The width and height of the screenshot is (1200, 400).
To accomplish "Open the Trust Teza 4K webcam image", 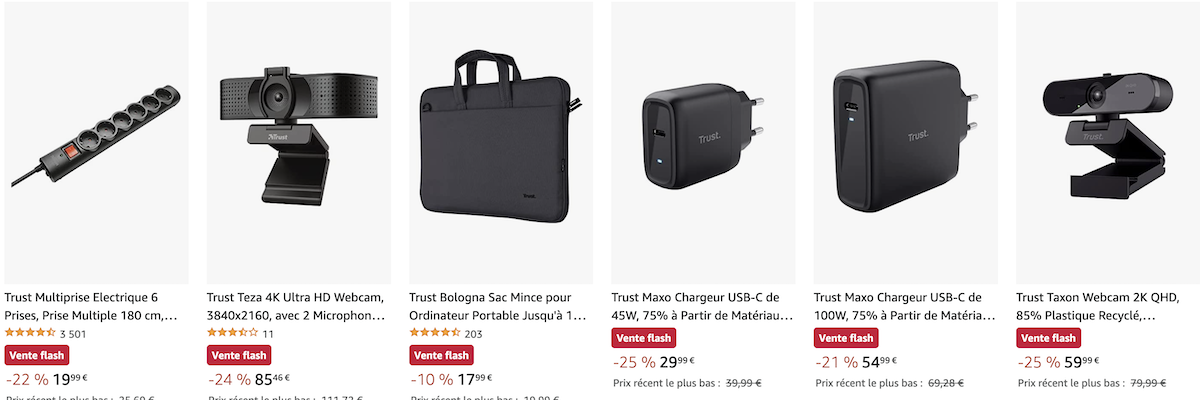I will 298,142.
